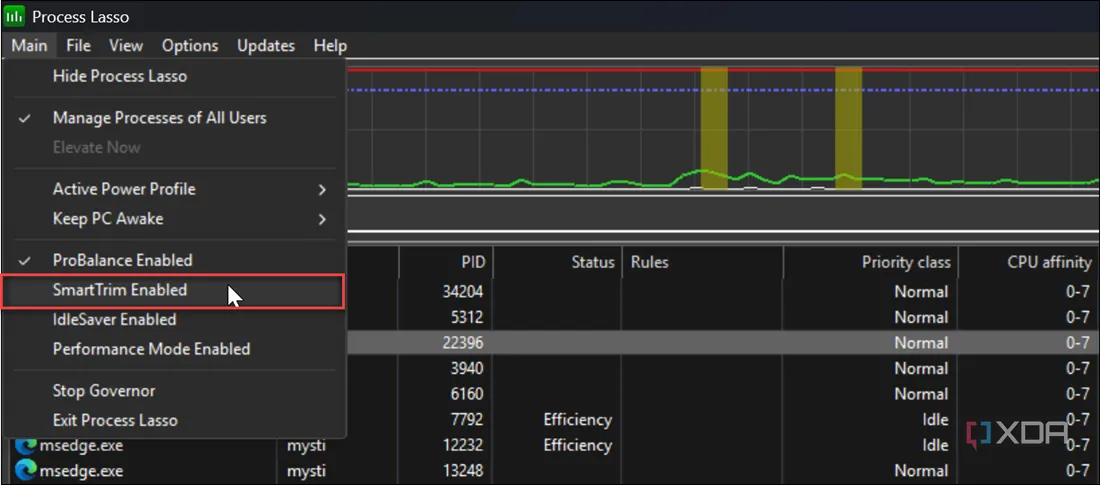This screenshot has height=485, width=1100.
Task: Click Normal priority for PID 13248
Action: point(921,471)
